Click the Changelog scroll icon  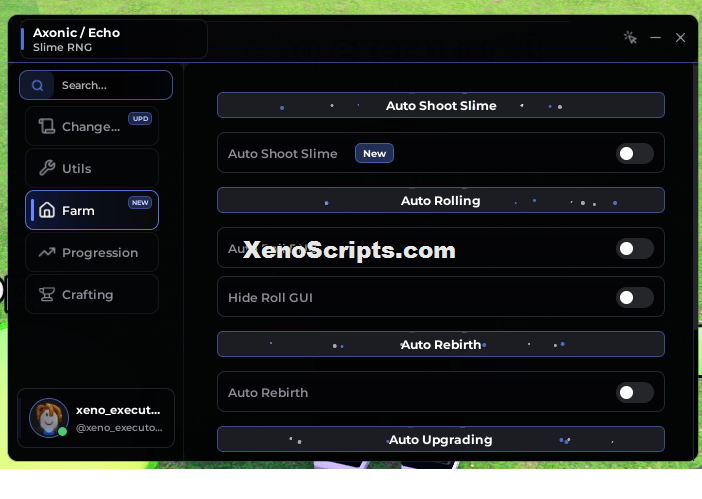point(47,126)
